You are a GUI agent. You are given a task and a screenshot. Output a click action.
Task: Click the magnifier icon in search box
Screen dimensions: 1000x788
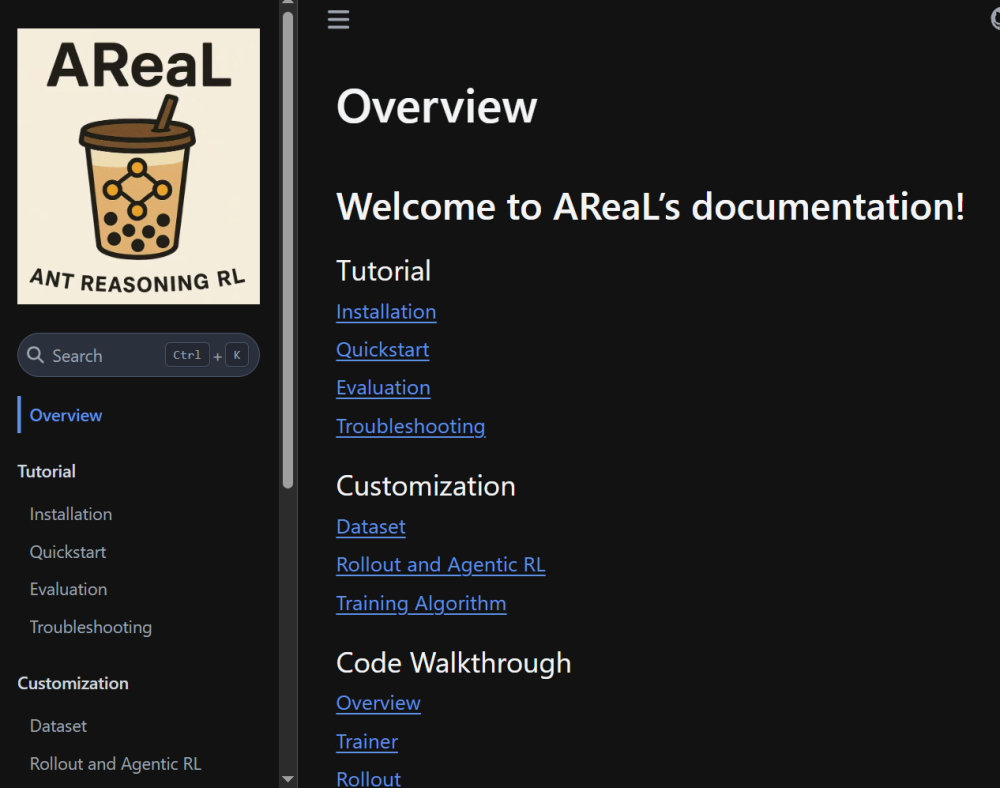(x=36, y=355)
